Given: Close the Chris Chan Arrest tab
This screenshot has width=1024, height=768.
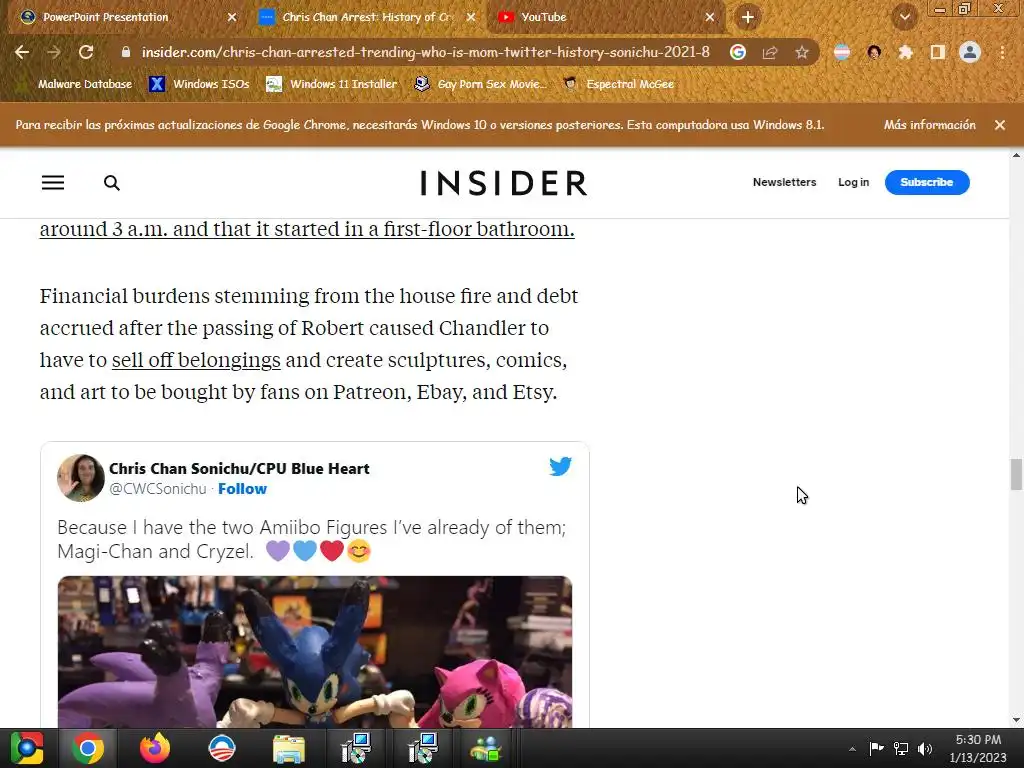Looking at the screenshot, I should point(471,17).
